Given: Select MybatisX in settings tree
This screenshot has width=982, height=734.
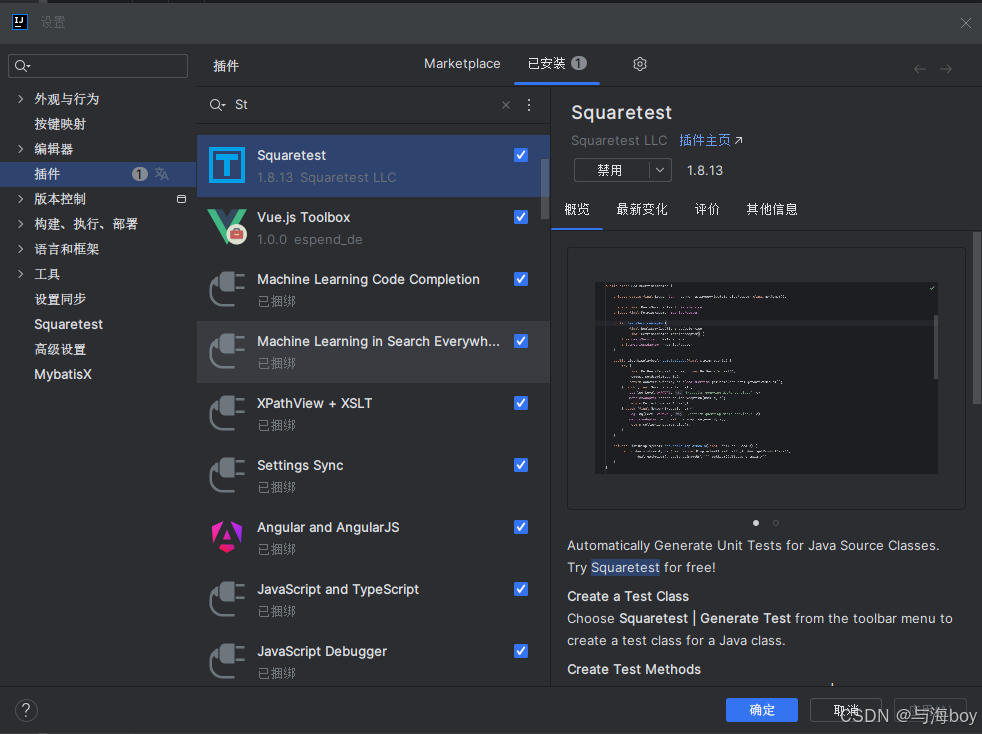Looking at the screenshot, I should (x=63, y=375).
